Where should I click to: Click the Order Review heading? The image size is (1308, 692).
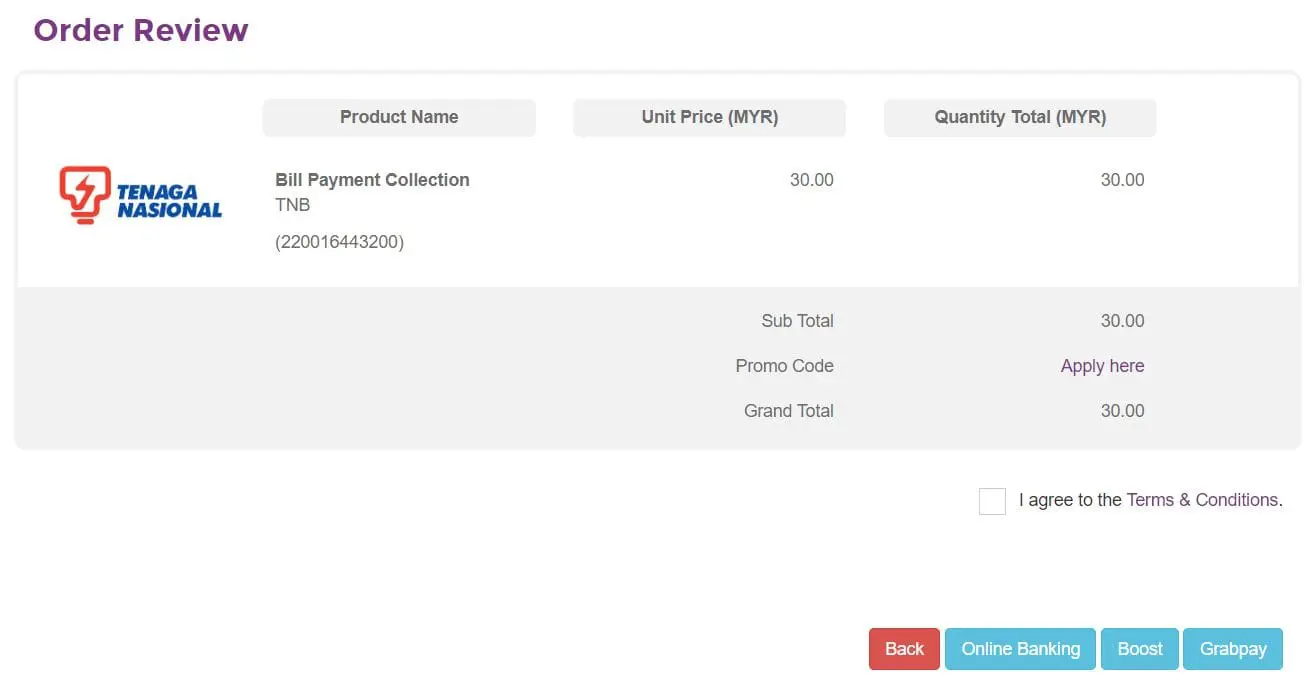[x=141, y=30]
